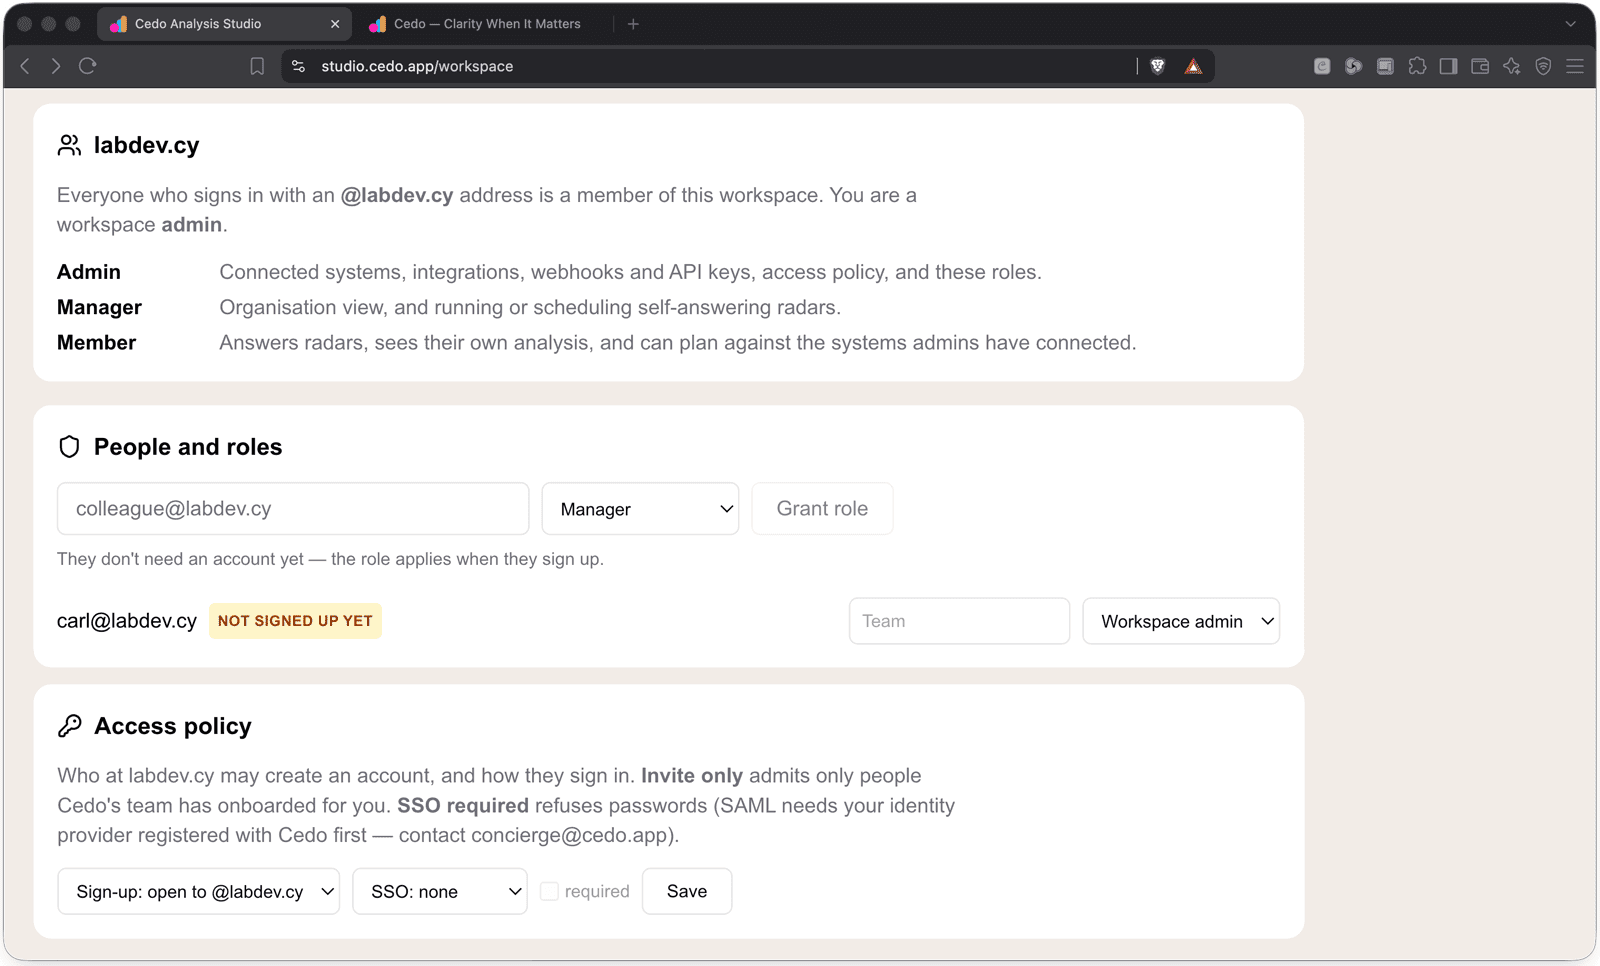Open the Extensions puzzle-piece menu
The width and height of the screenshot is (1600, 966).
coord(1417,66)
